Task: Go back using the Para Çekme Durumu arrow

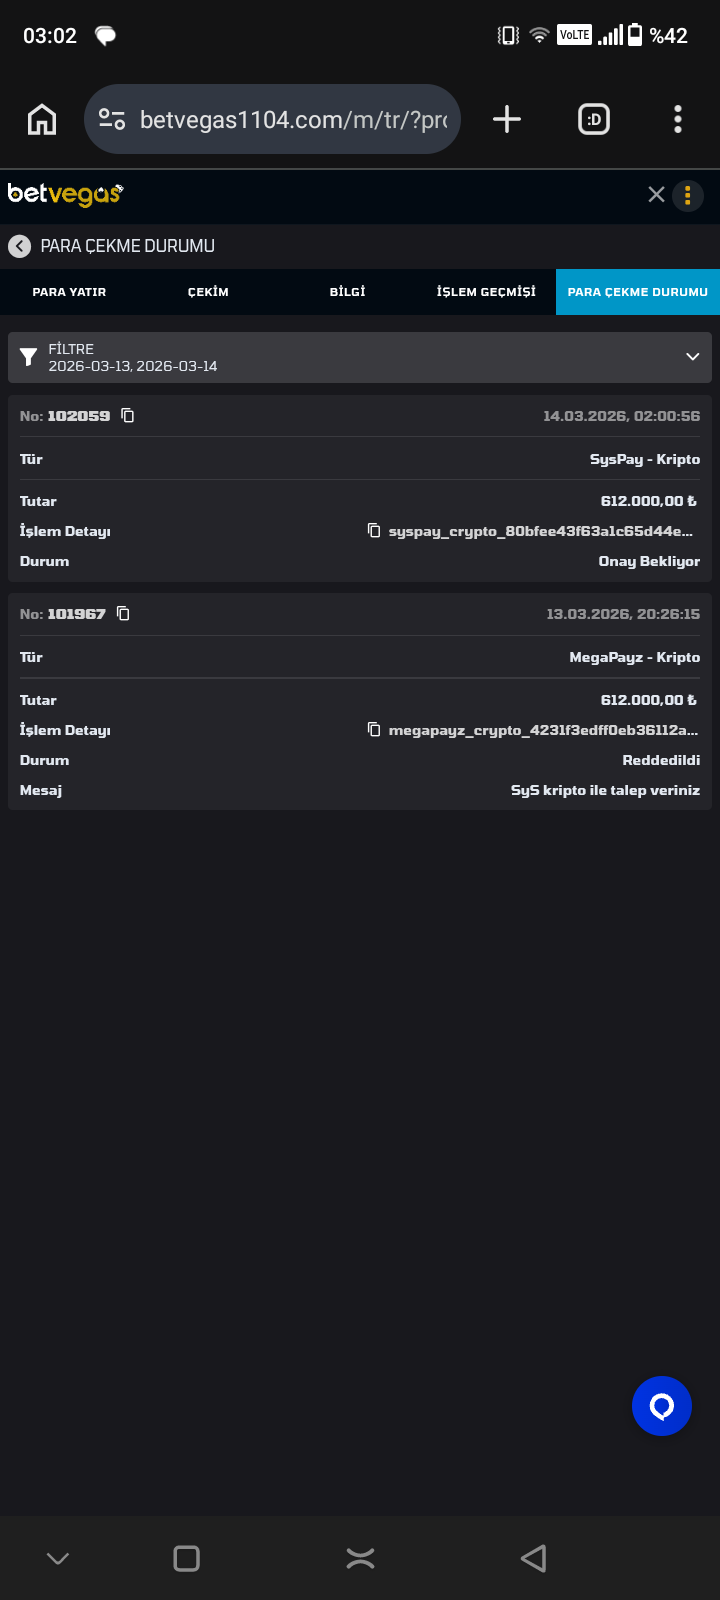Action: (19, 246)
